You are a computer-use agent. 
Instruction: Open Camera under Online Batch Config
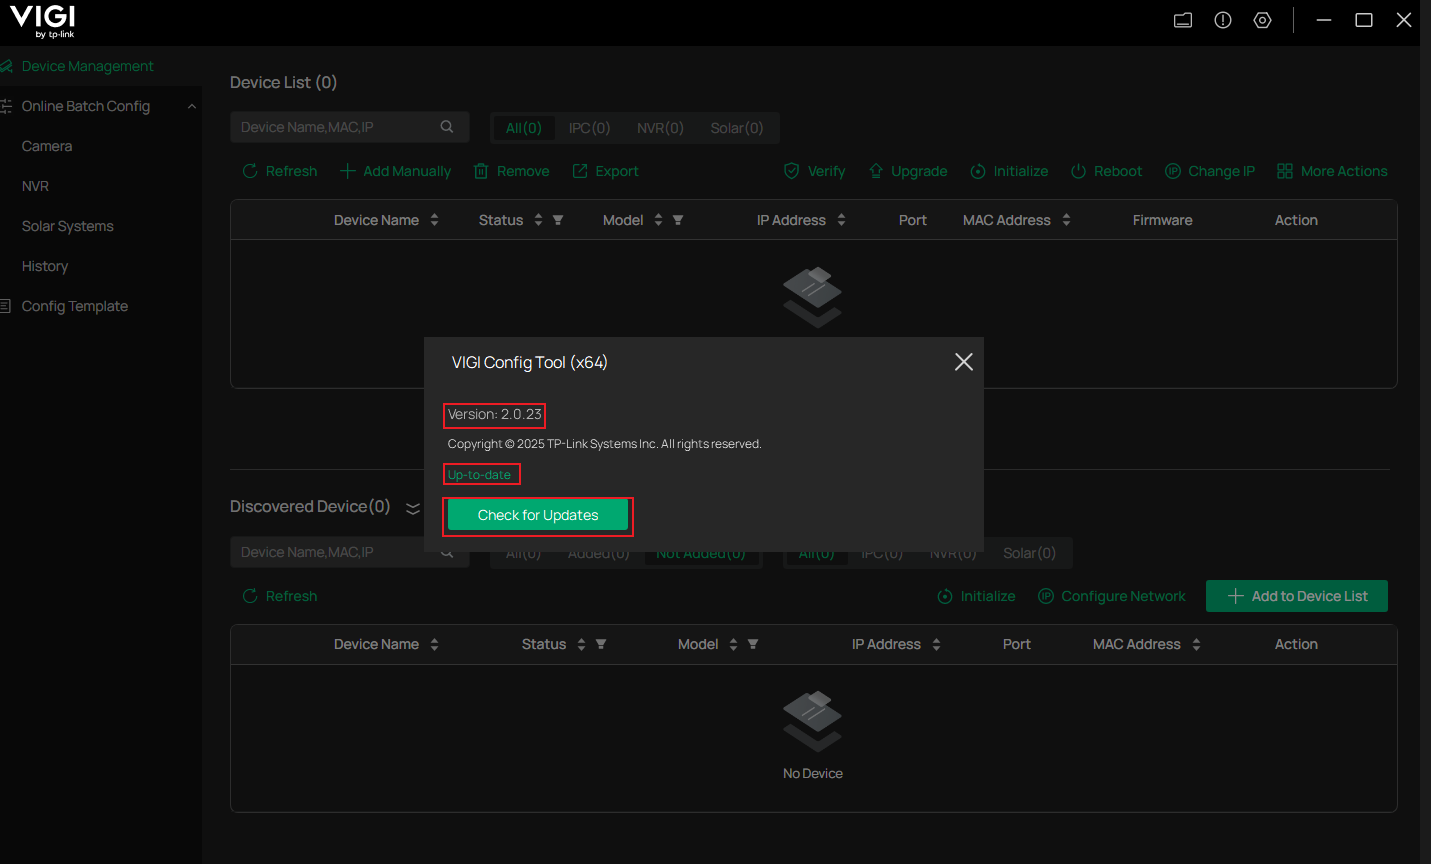click(47, 146)
